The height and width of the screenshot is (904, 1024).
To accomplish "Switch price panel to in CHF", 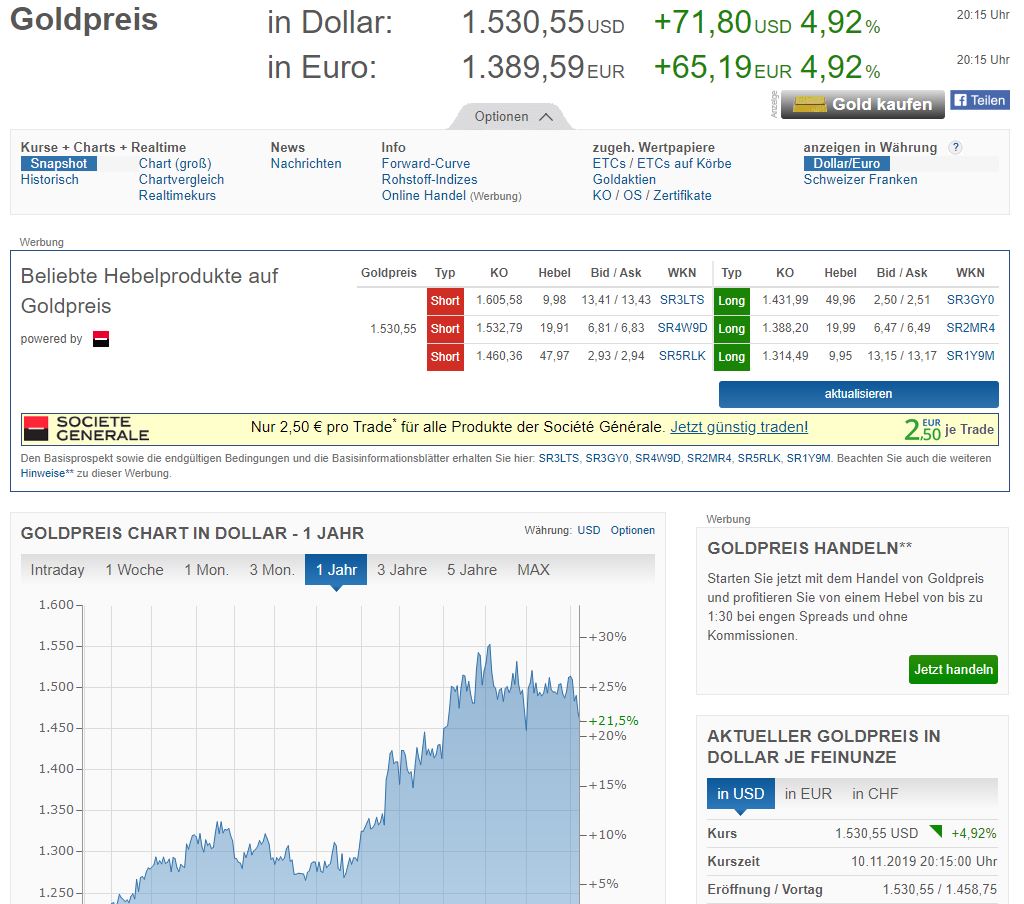I will click(x=875, y=794).
